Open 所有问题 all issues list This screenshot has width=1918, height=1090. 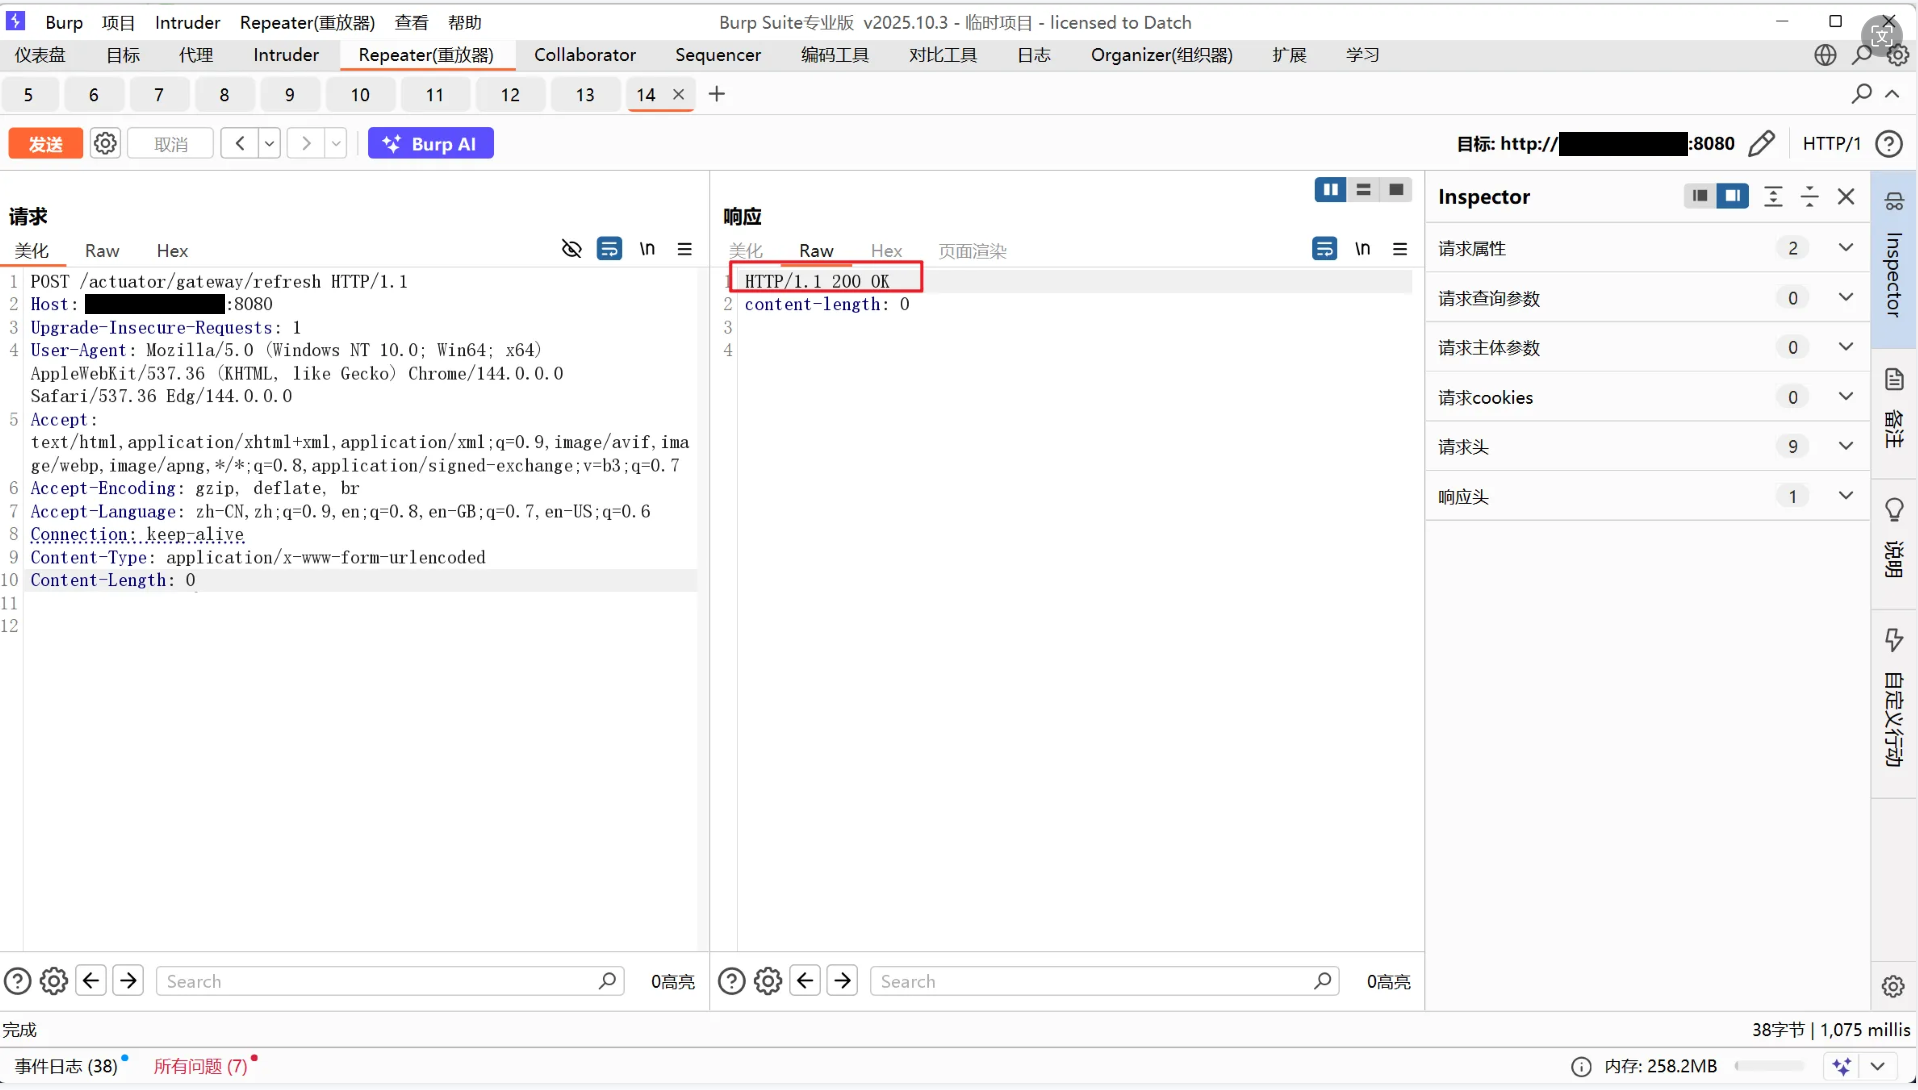tap(200, 1066)
